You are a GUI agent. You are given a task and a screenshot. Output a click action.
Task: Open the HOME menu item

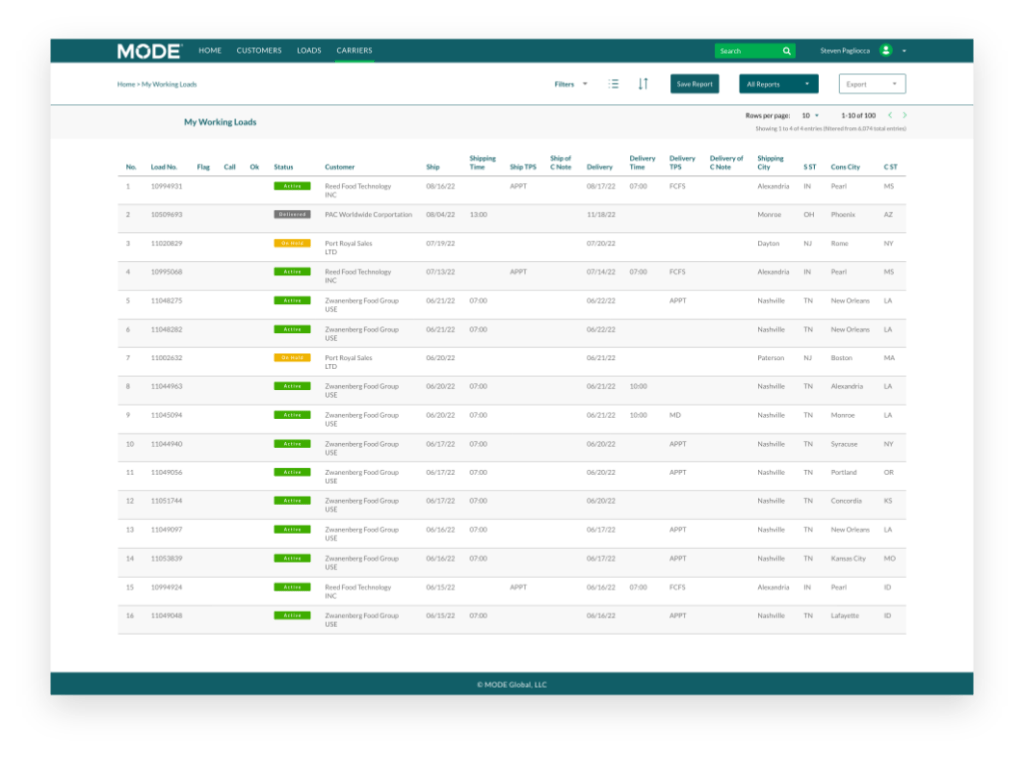click(x=210, y=50)
